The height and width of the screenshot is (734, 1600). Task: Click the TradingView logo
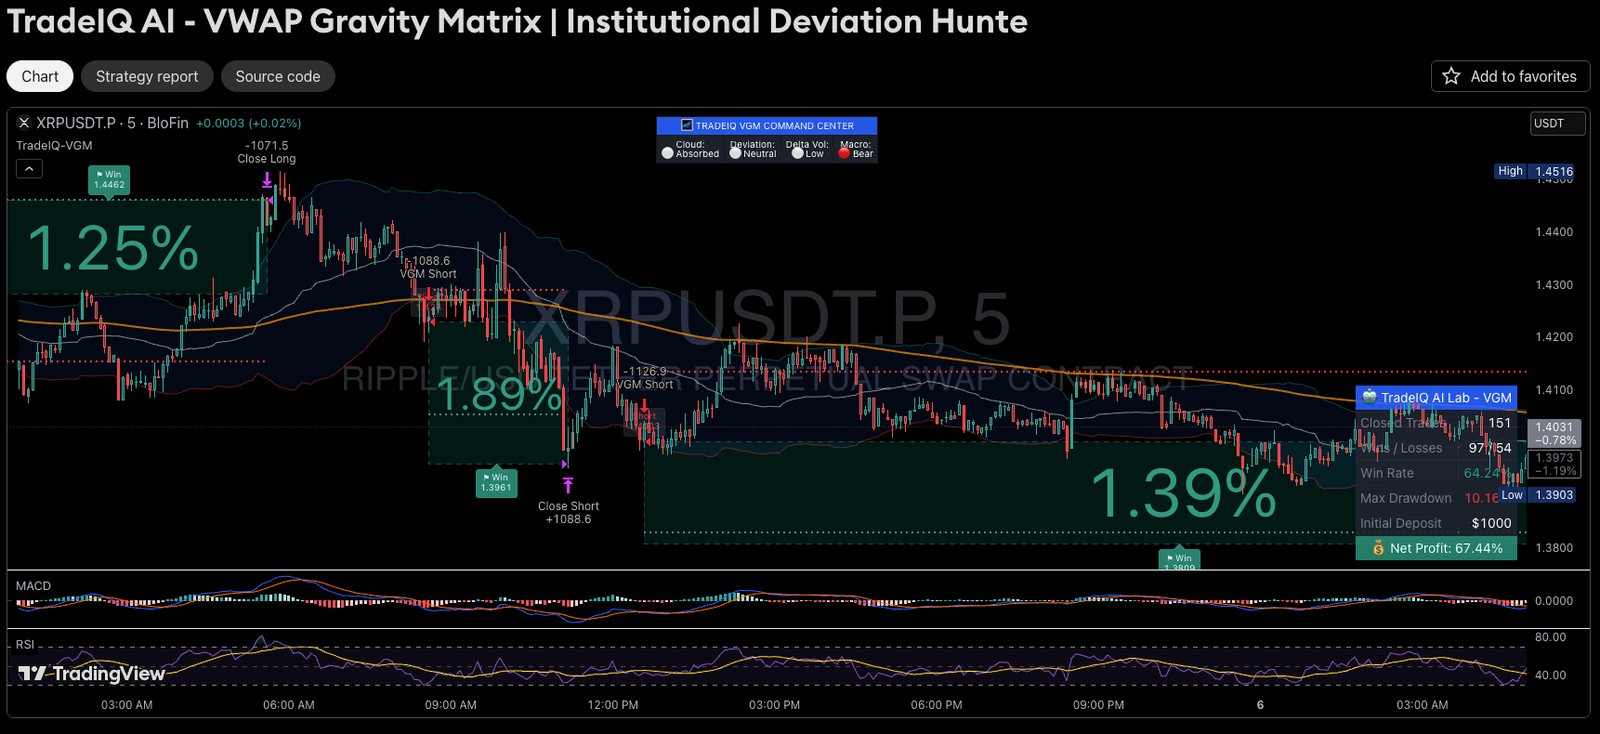[x=92, y=674]
